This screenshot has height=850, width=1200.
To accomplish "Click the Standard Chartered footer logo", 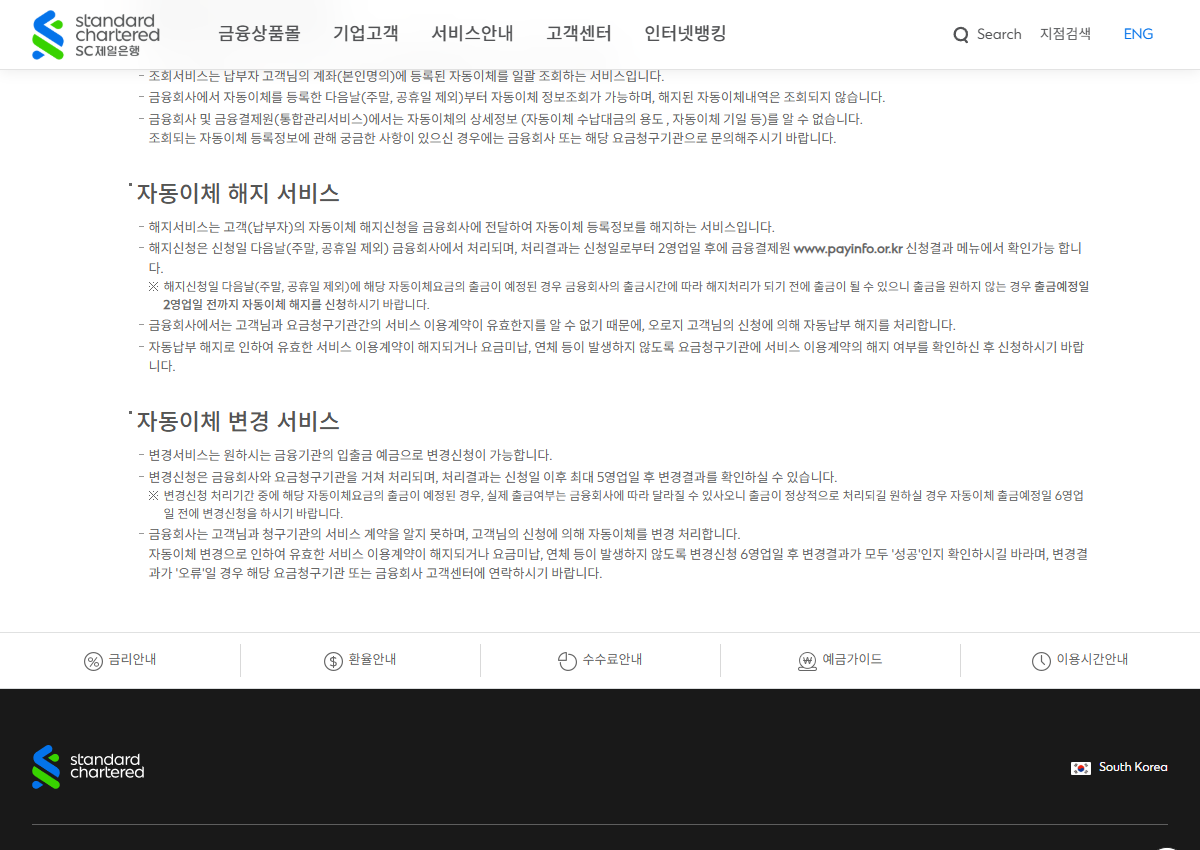I will click(88, 767).
